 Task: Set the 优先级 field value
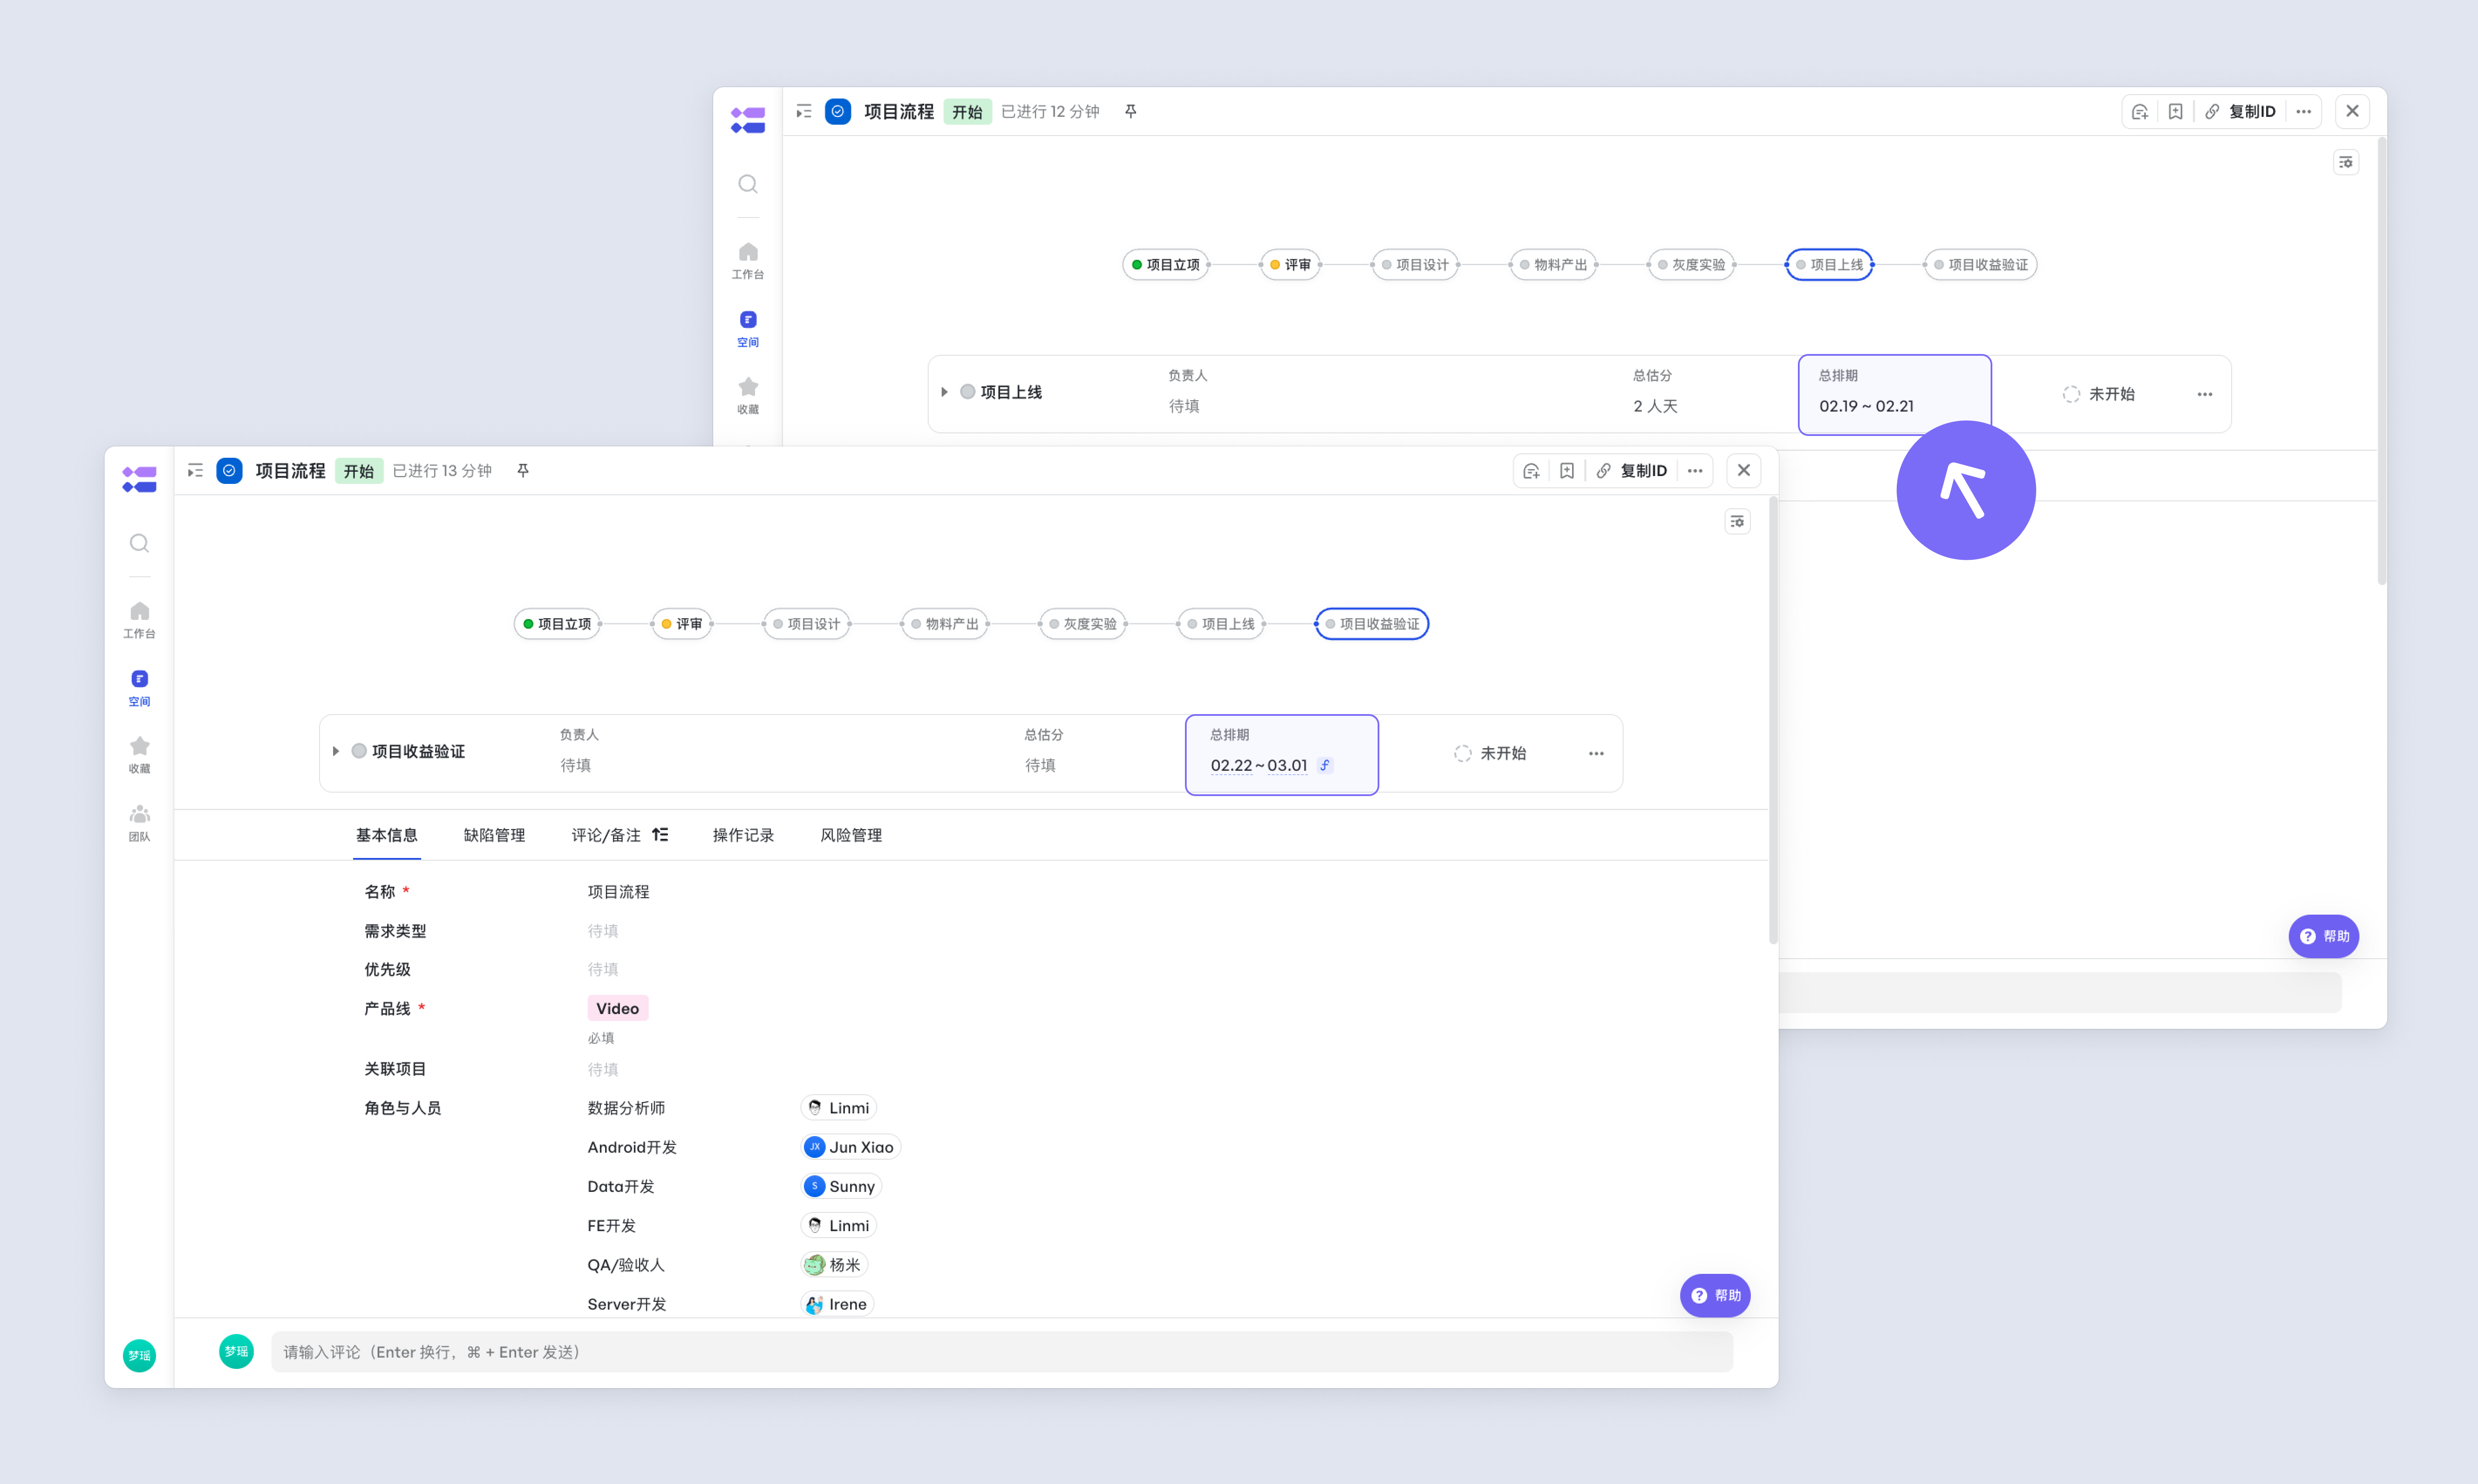(x=603, y=969)
